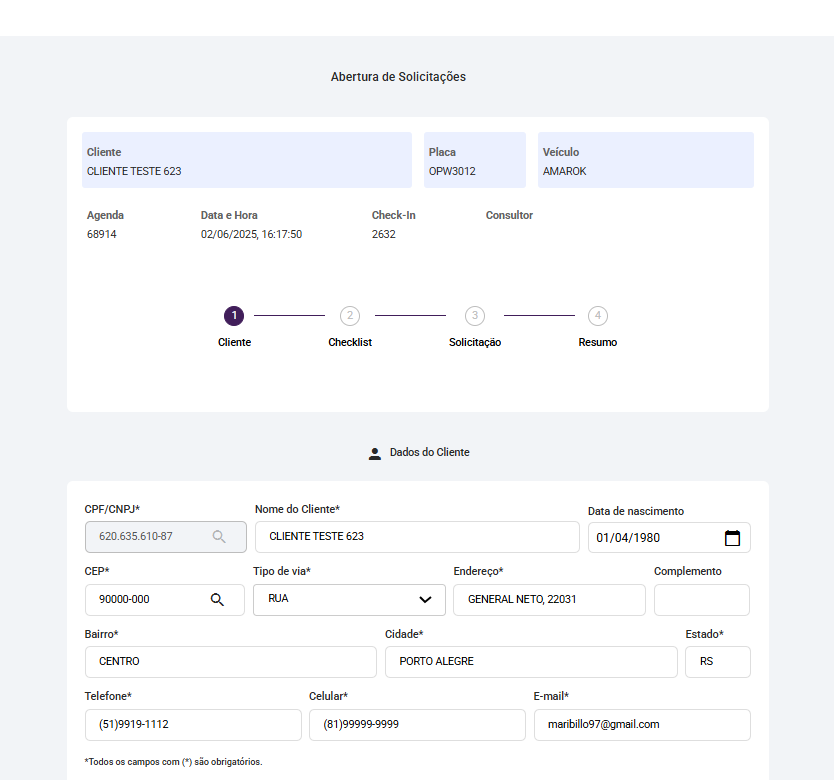Viewport: 834px width, 780px height.
Task: Expand the Tipo de via dropdown
Action: 349,600
